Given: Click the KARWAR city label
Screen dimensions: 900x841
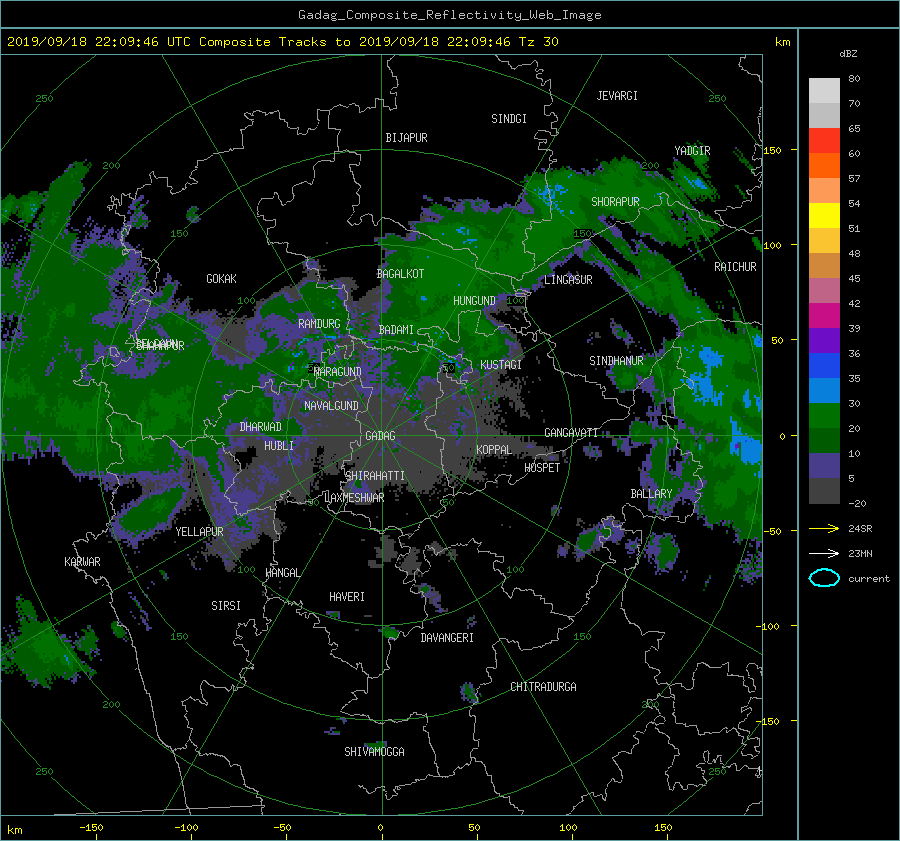Looking at the screenshot, I should (x=82, y=562).
